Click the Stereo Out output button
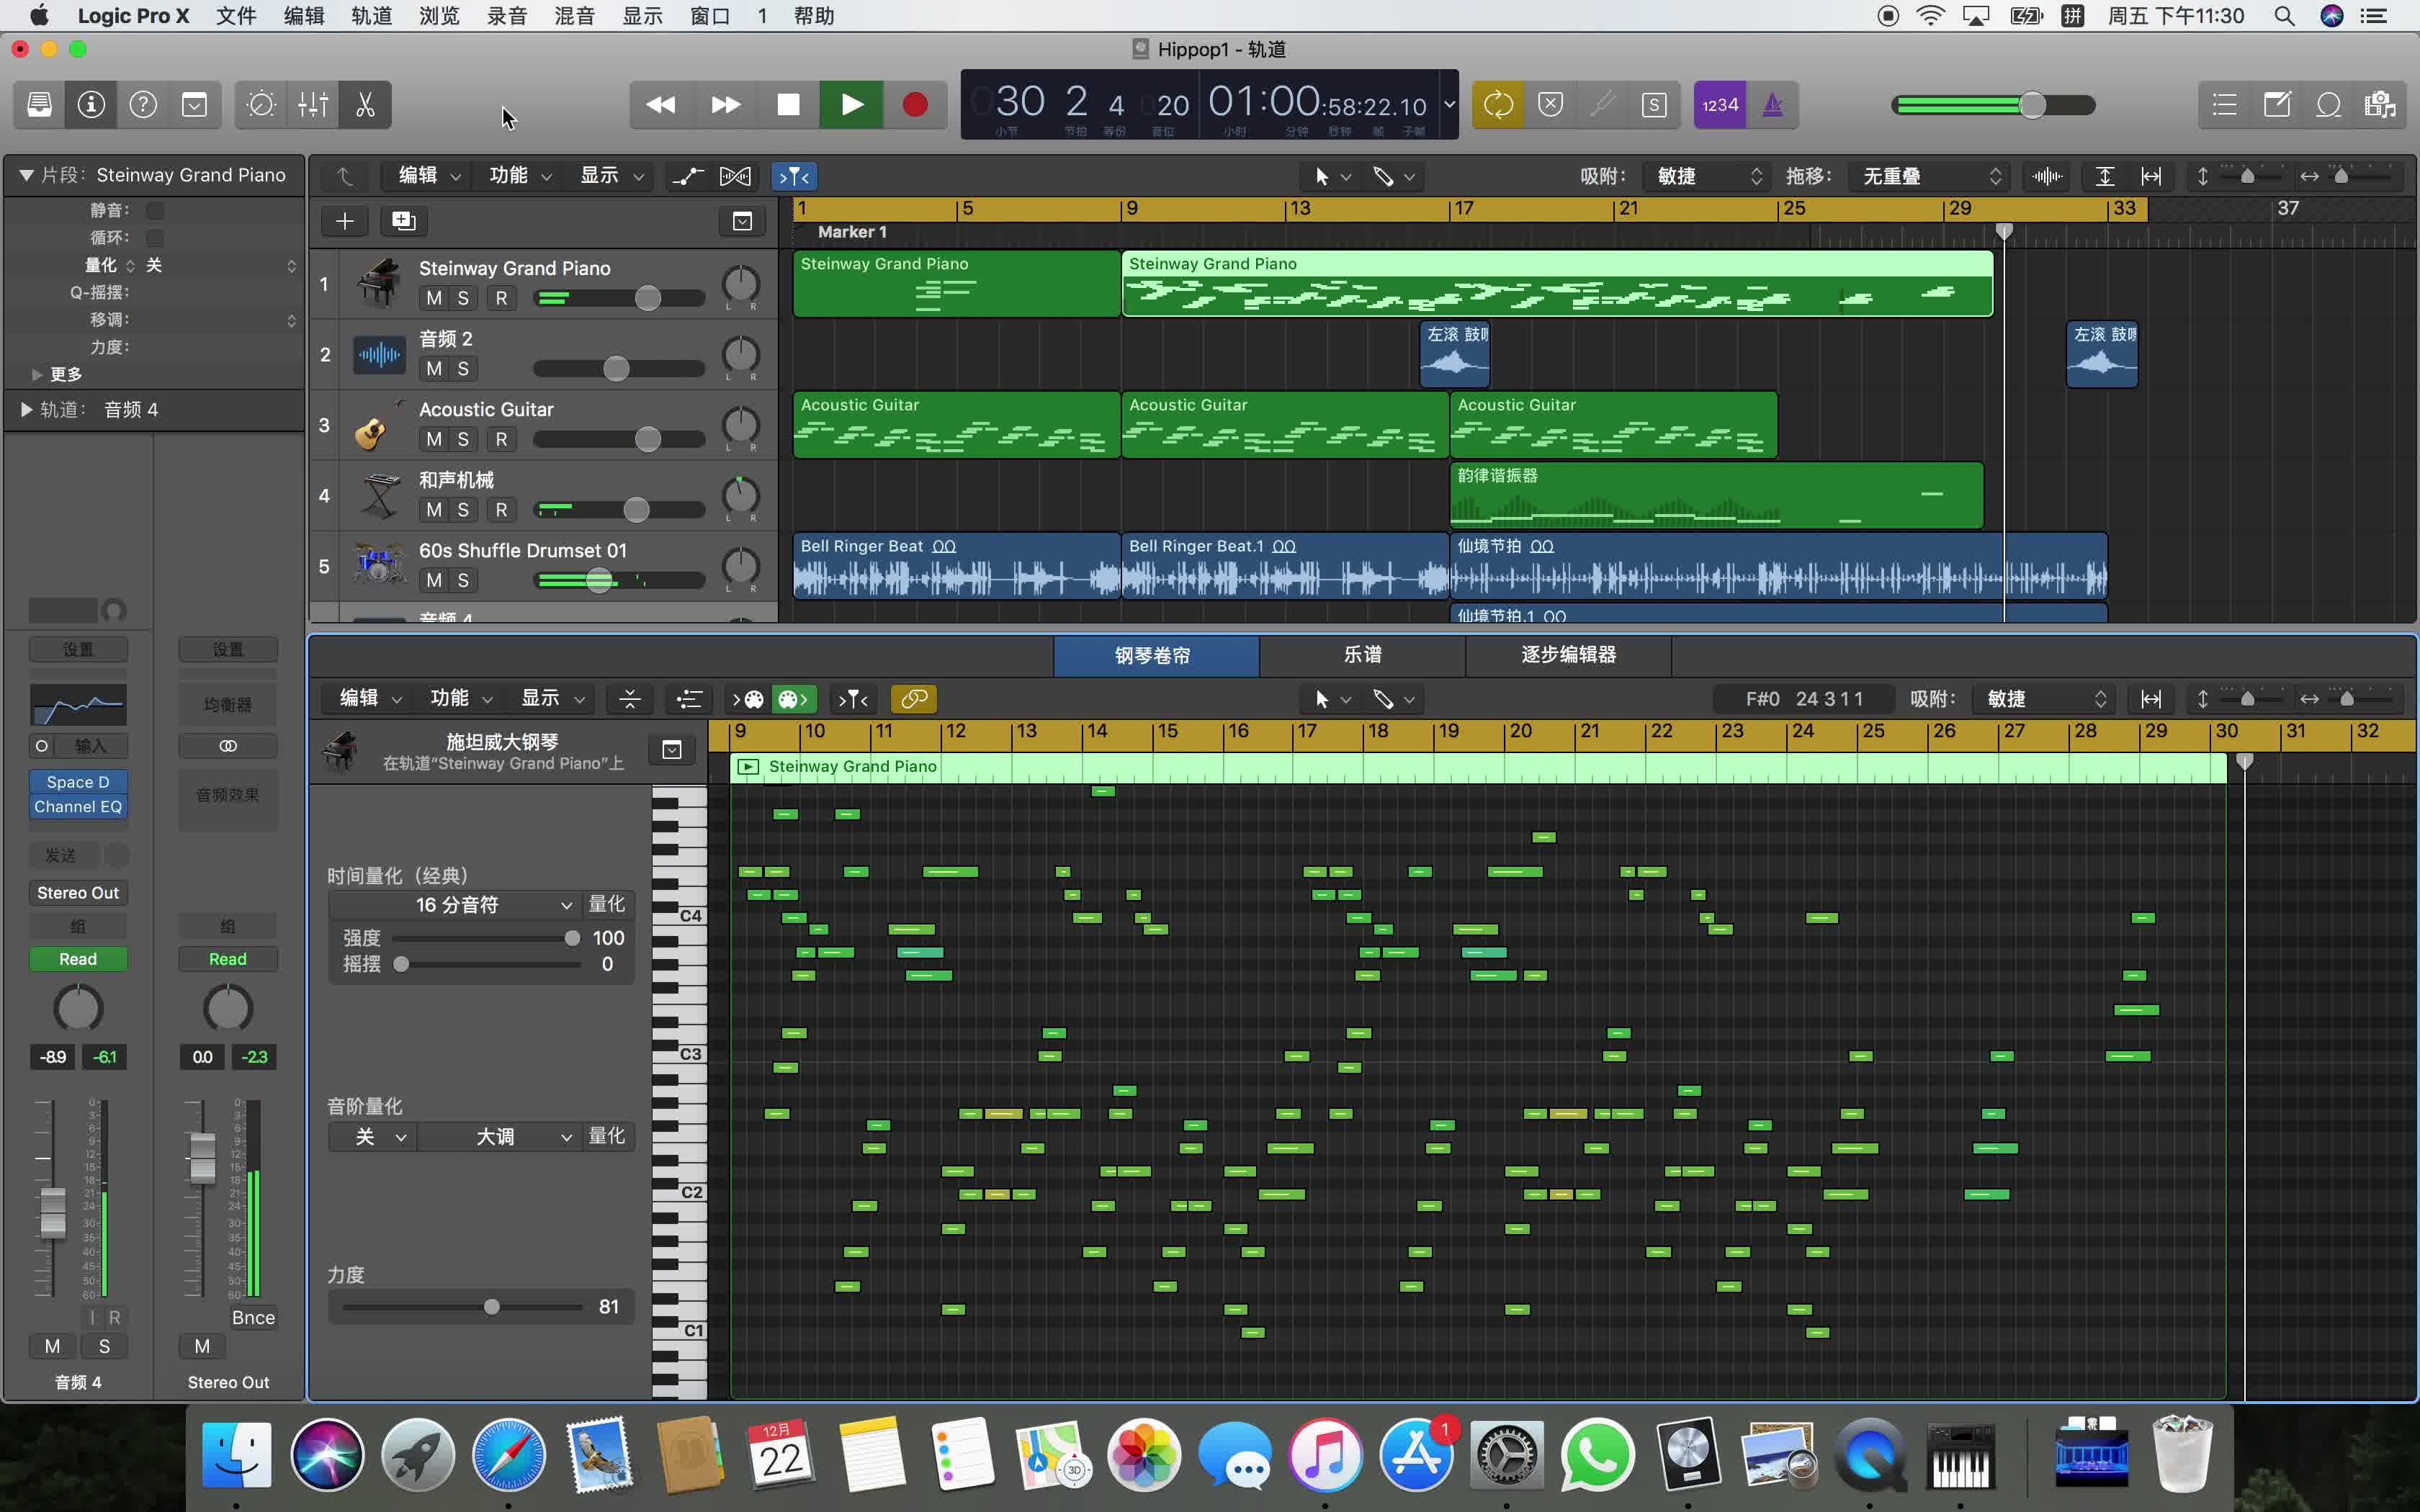 coord(78,893)
